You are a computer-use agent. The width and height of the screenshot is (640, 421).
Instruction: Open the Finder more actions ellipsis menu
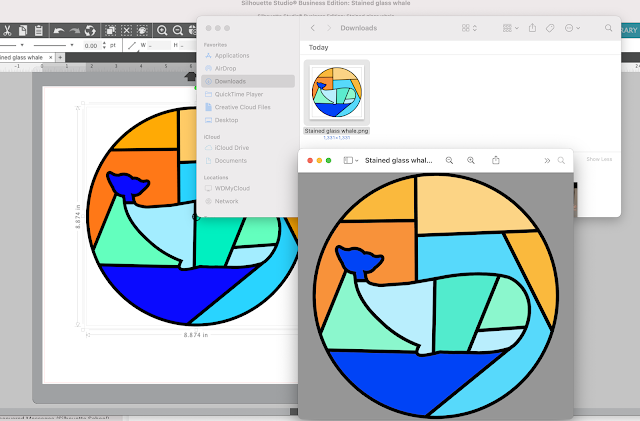[x=572, y=28]
